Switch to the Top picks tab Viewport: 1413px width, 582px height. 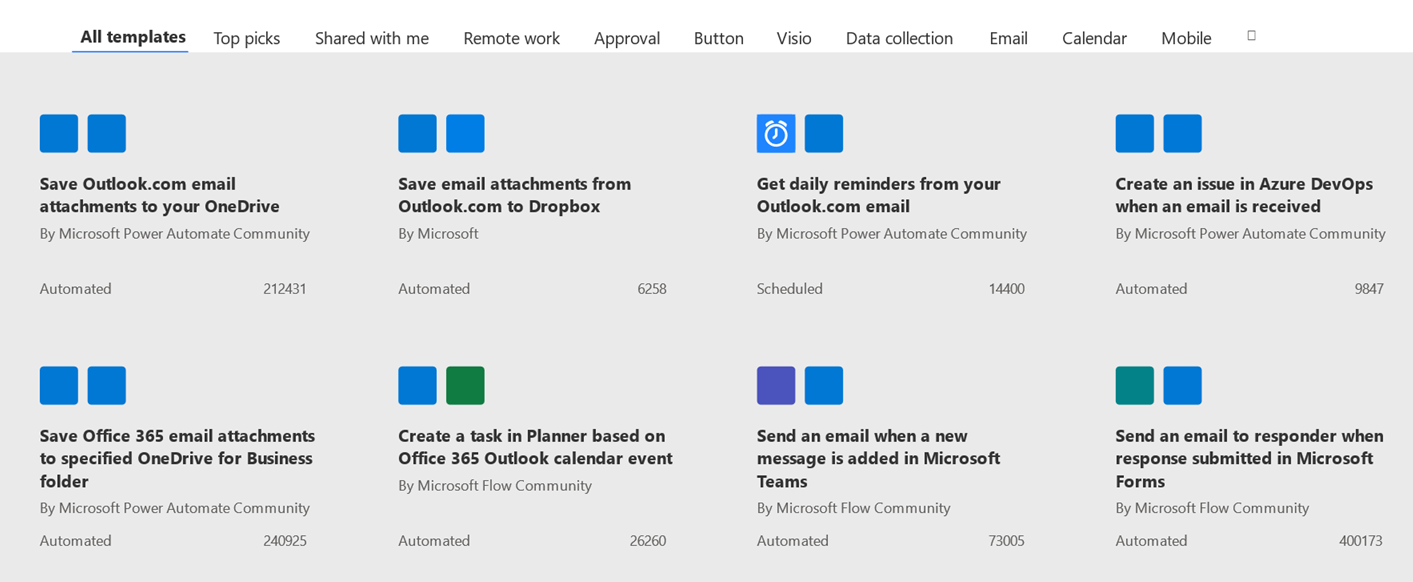point(246,38)
